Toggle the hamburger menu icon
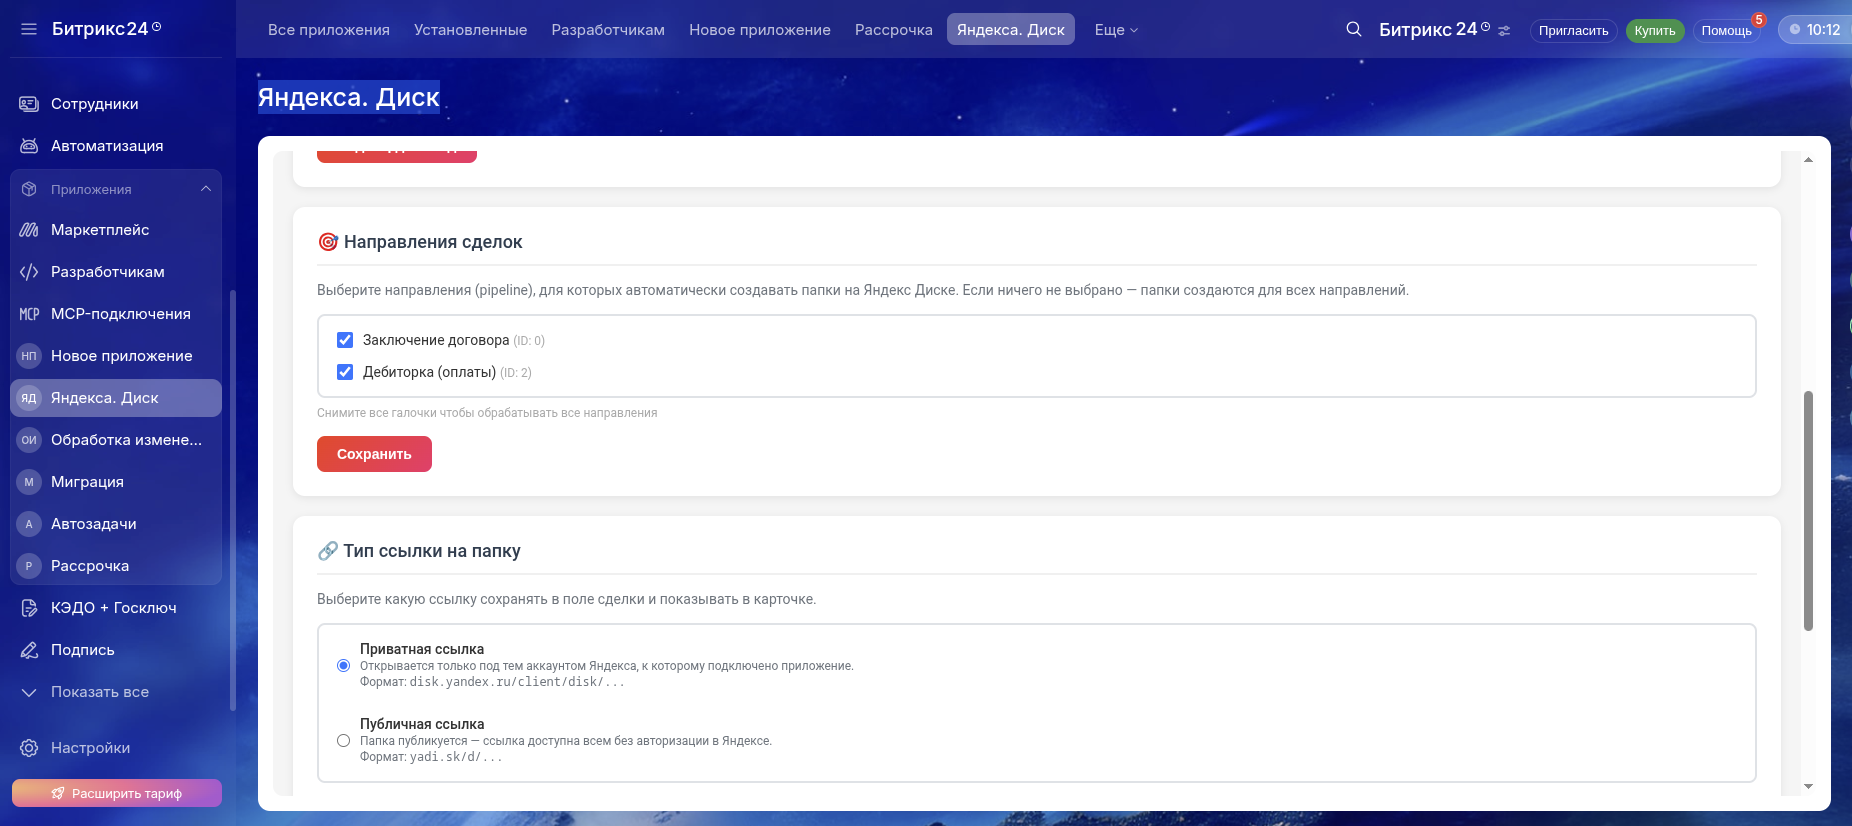 point(29,29)
